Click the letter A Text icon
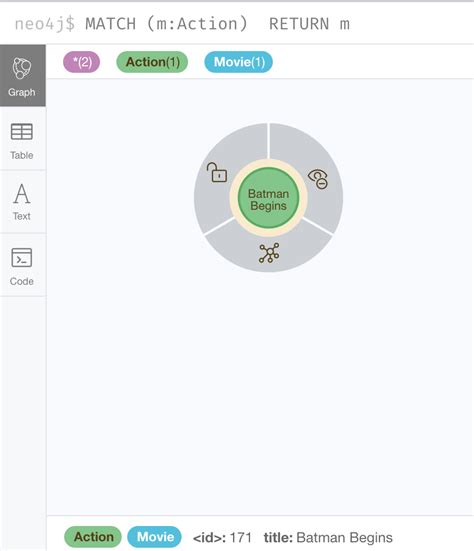 click(x=22, y=194)
